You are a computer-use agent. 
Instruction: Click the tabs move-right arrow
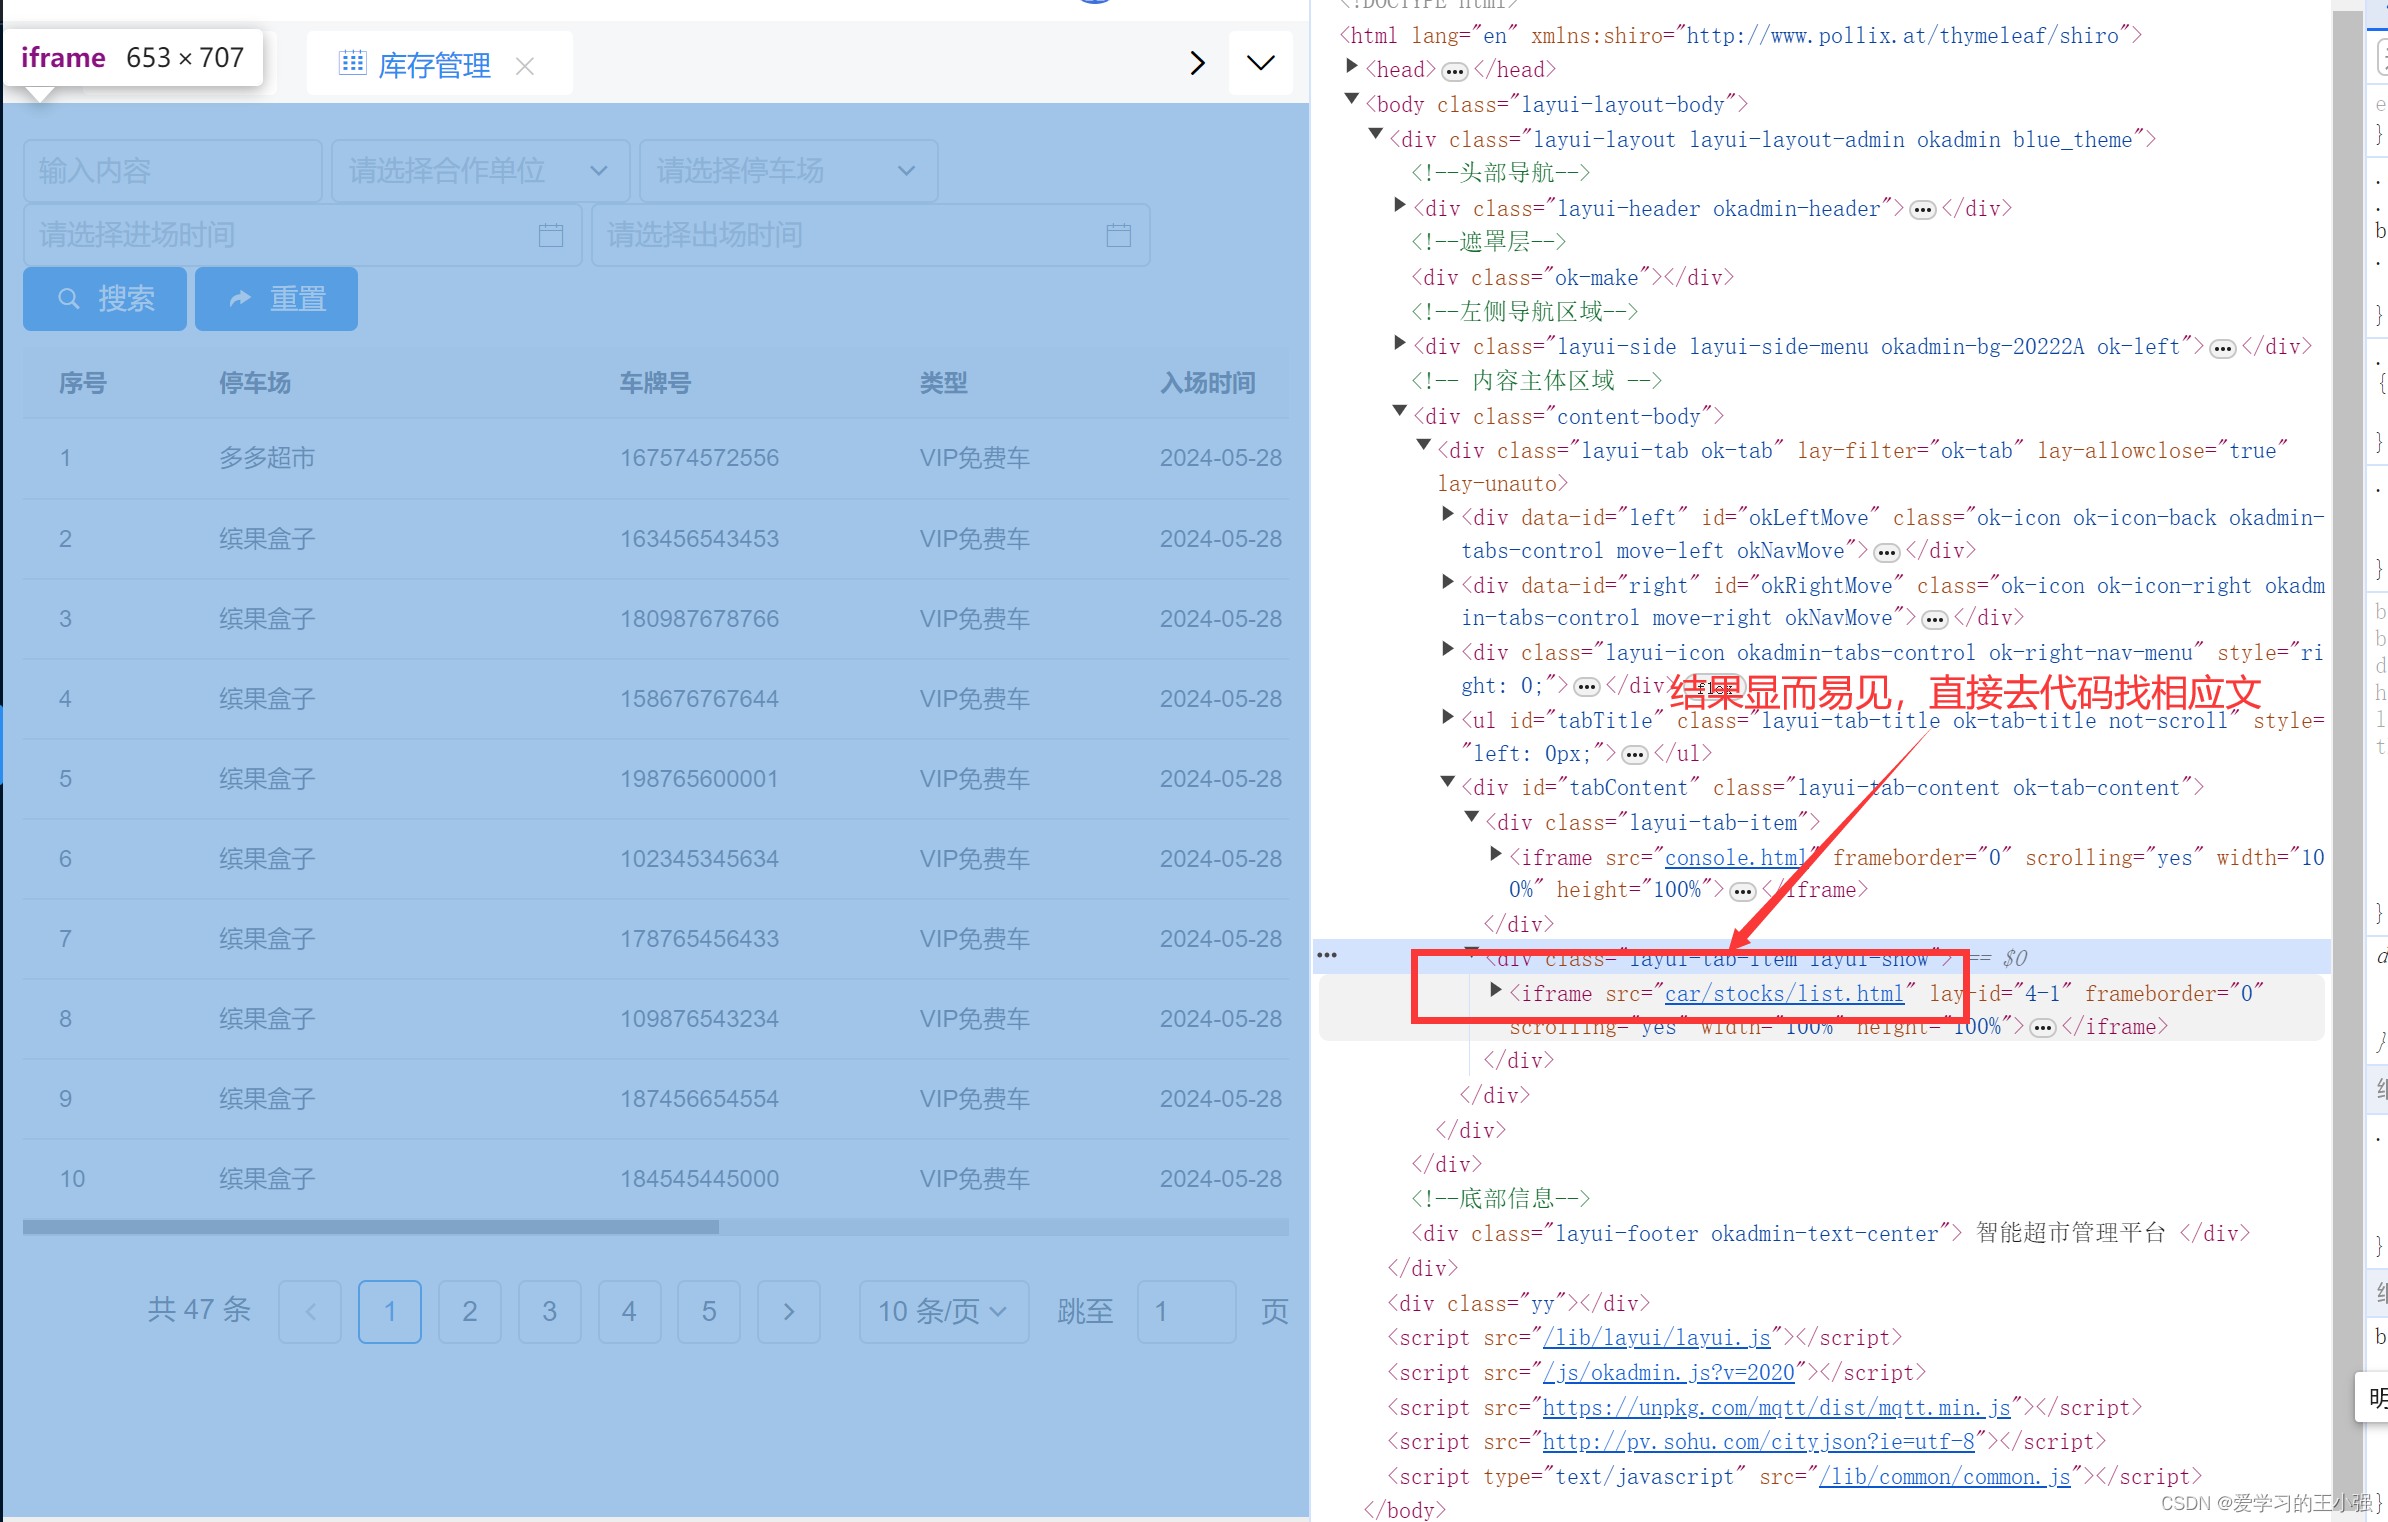[1197, 63]
